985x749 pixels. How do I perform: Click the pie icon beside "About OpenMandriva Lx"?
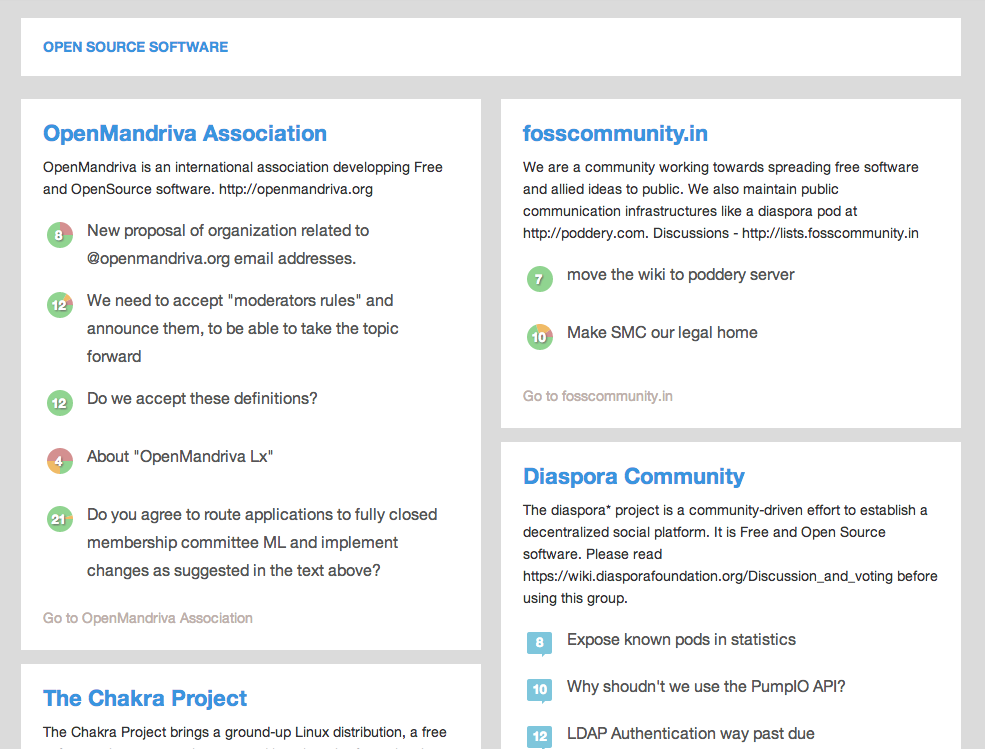(60, 461)
